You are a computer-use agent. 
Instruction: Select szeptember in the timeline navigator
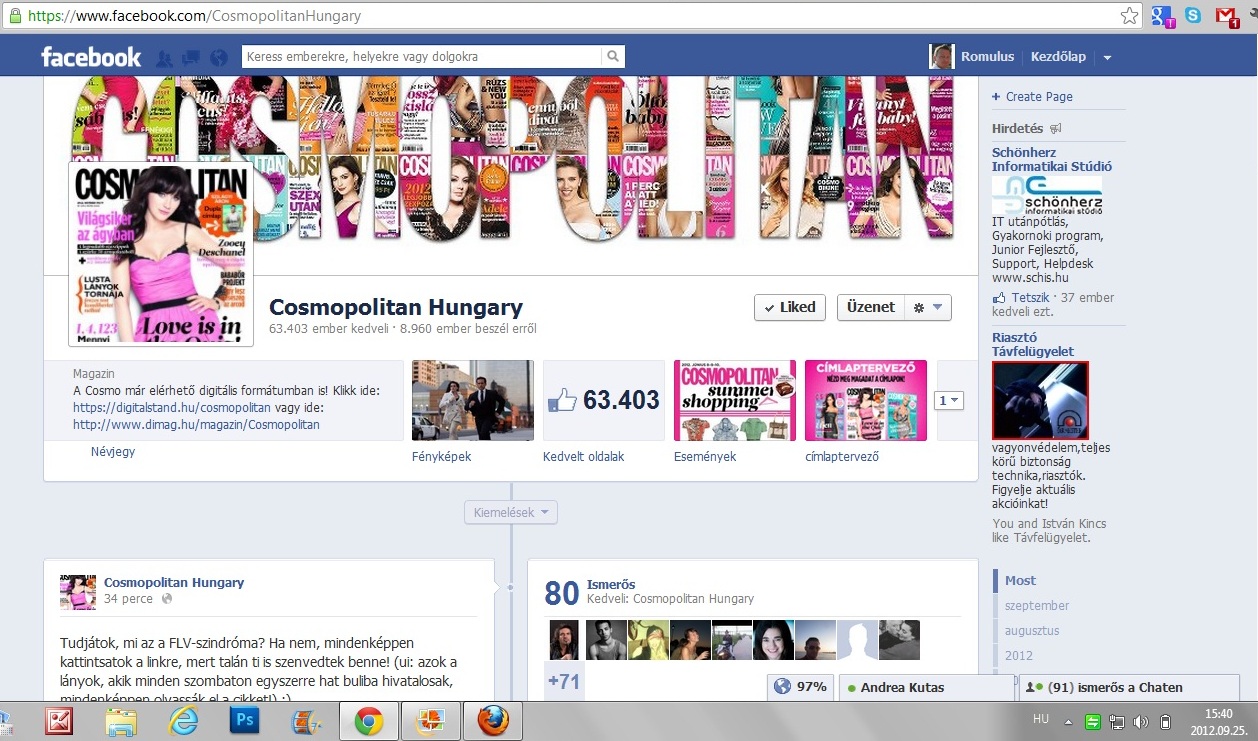[x=1037, y=606]
